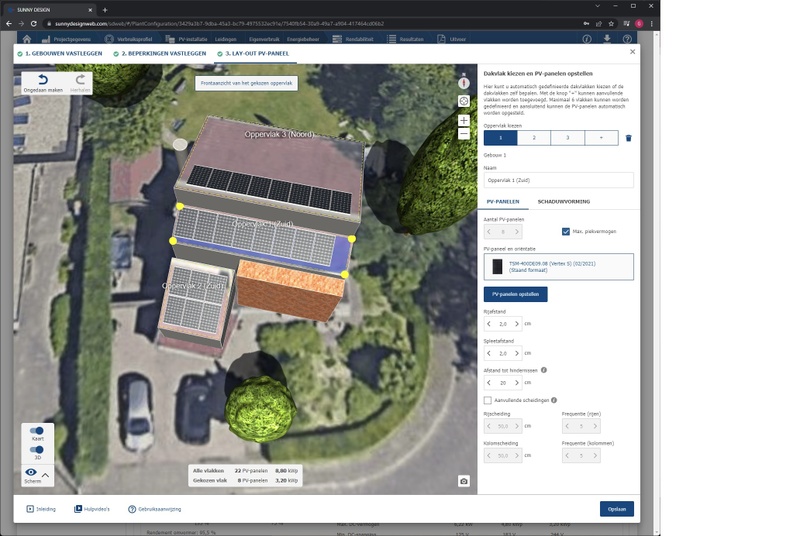Viewport: 800px width, 536px height.
Task: Open a new browser tab
Action: pyautogui.click(x=105, y=10)
